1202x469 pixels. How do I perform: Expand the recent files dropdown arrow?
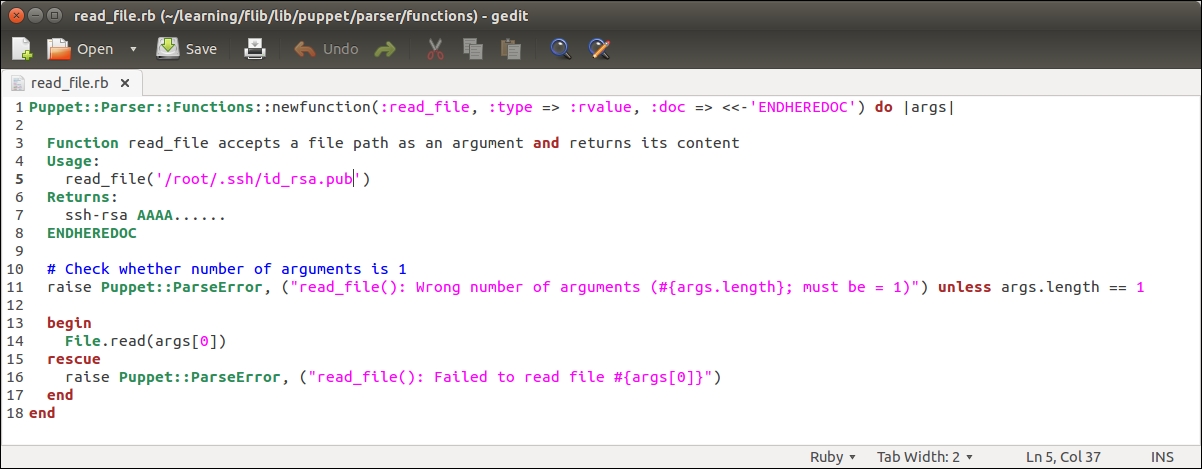point(133,49)
